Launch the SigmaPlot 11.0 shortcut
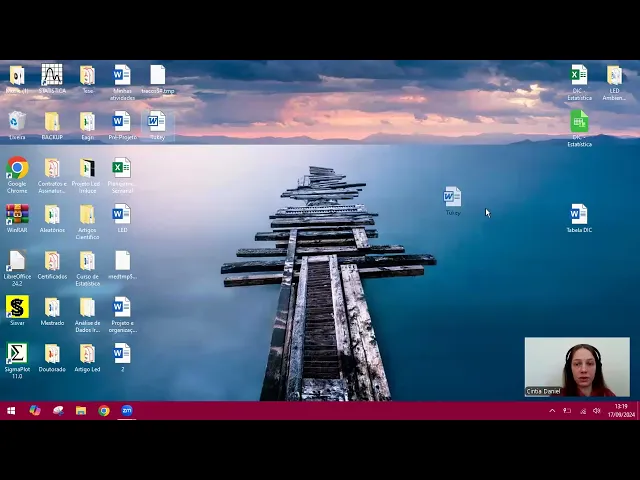The height and width of the screenshot is (480, 640). pyautogui.click(x=17, y=361)
